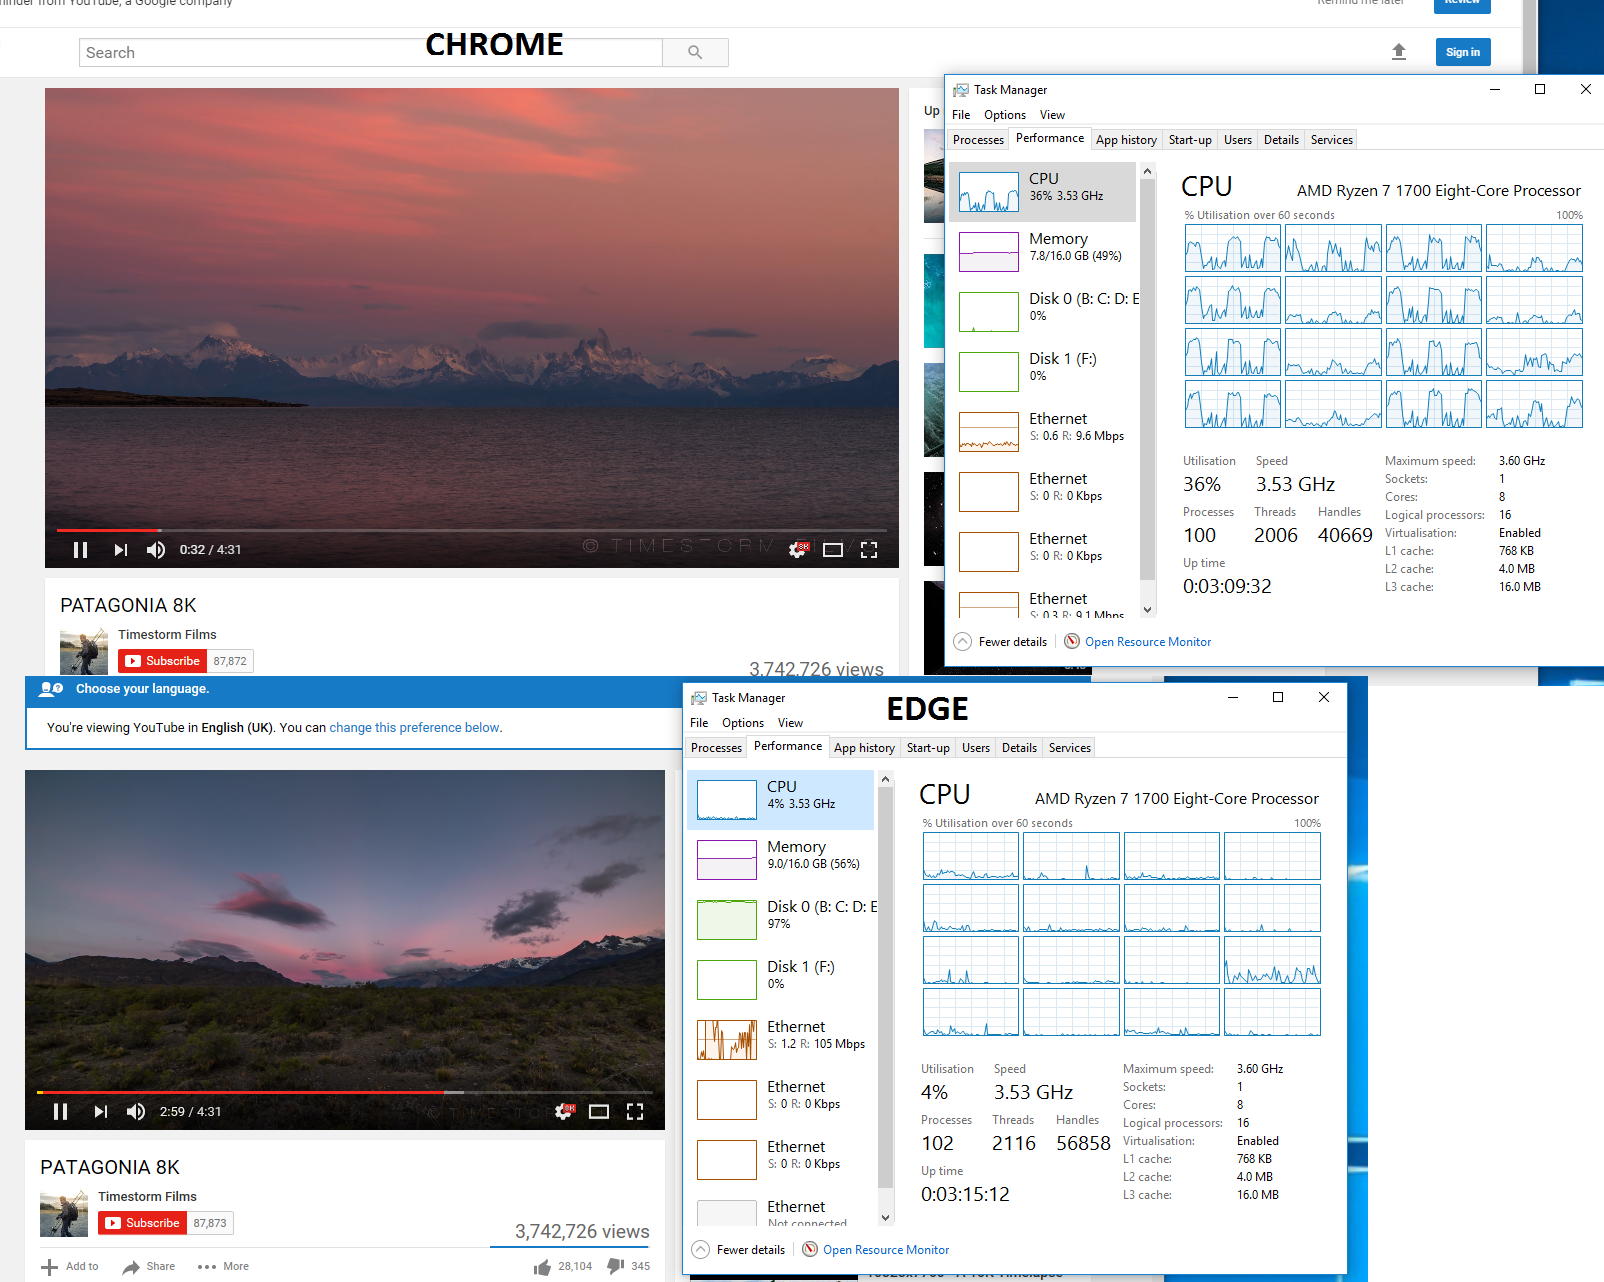
Task: Select CPU 36% graph in upper Task Manager
Action: tap(1042, 191)
